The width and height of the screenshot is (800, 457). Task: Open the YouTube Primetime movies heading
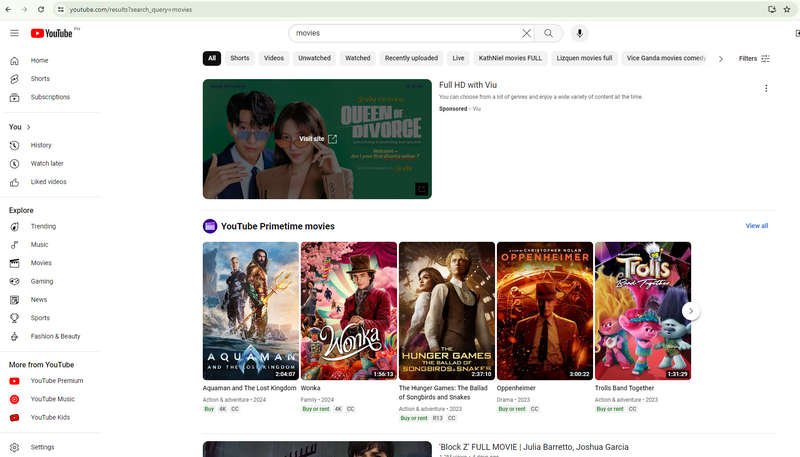[278, 226]
